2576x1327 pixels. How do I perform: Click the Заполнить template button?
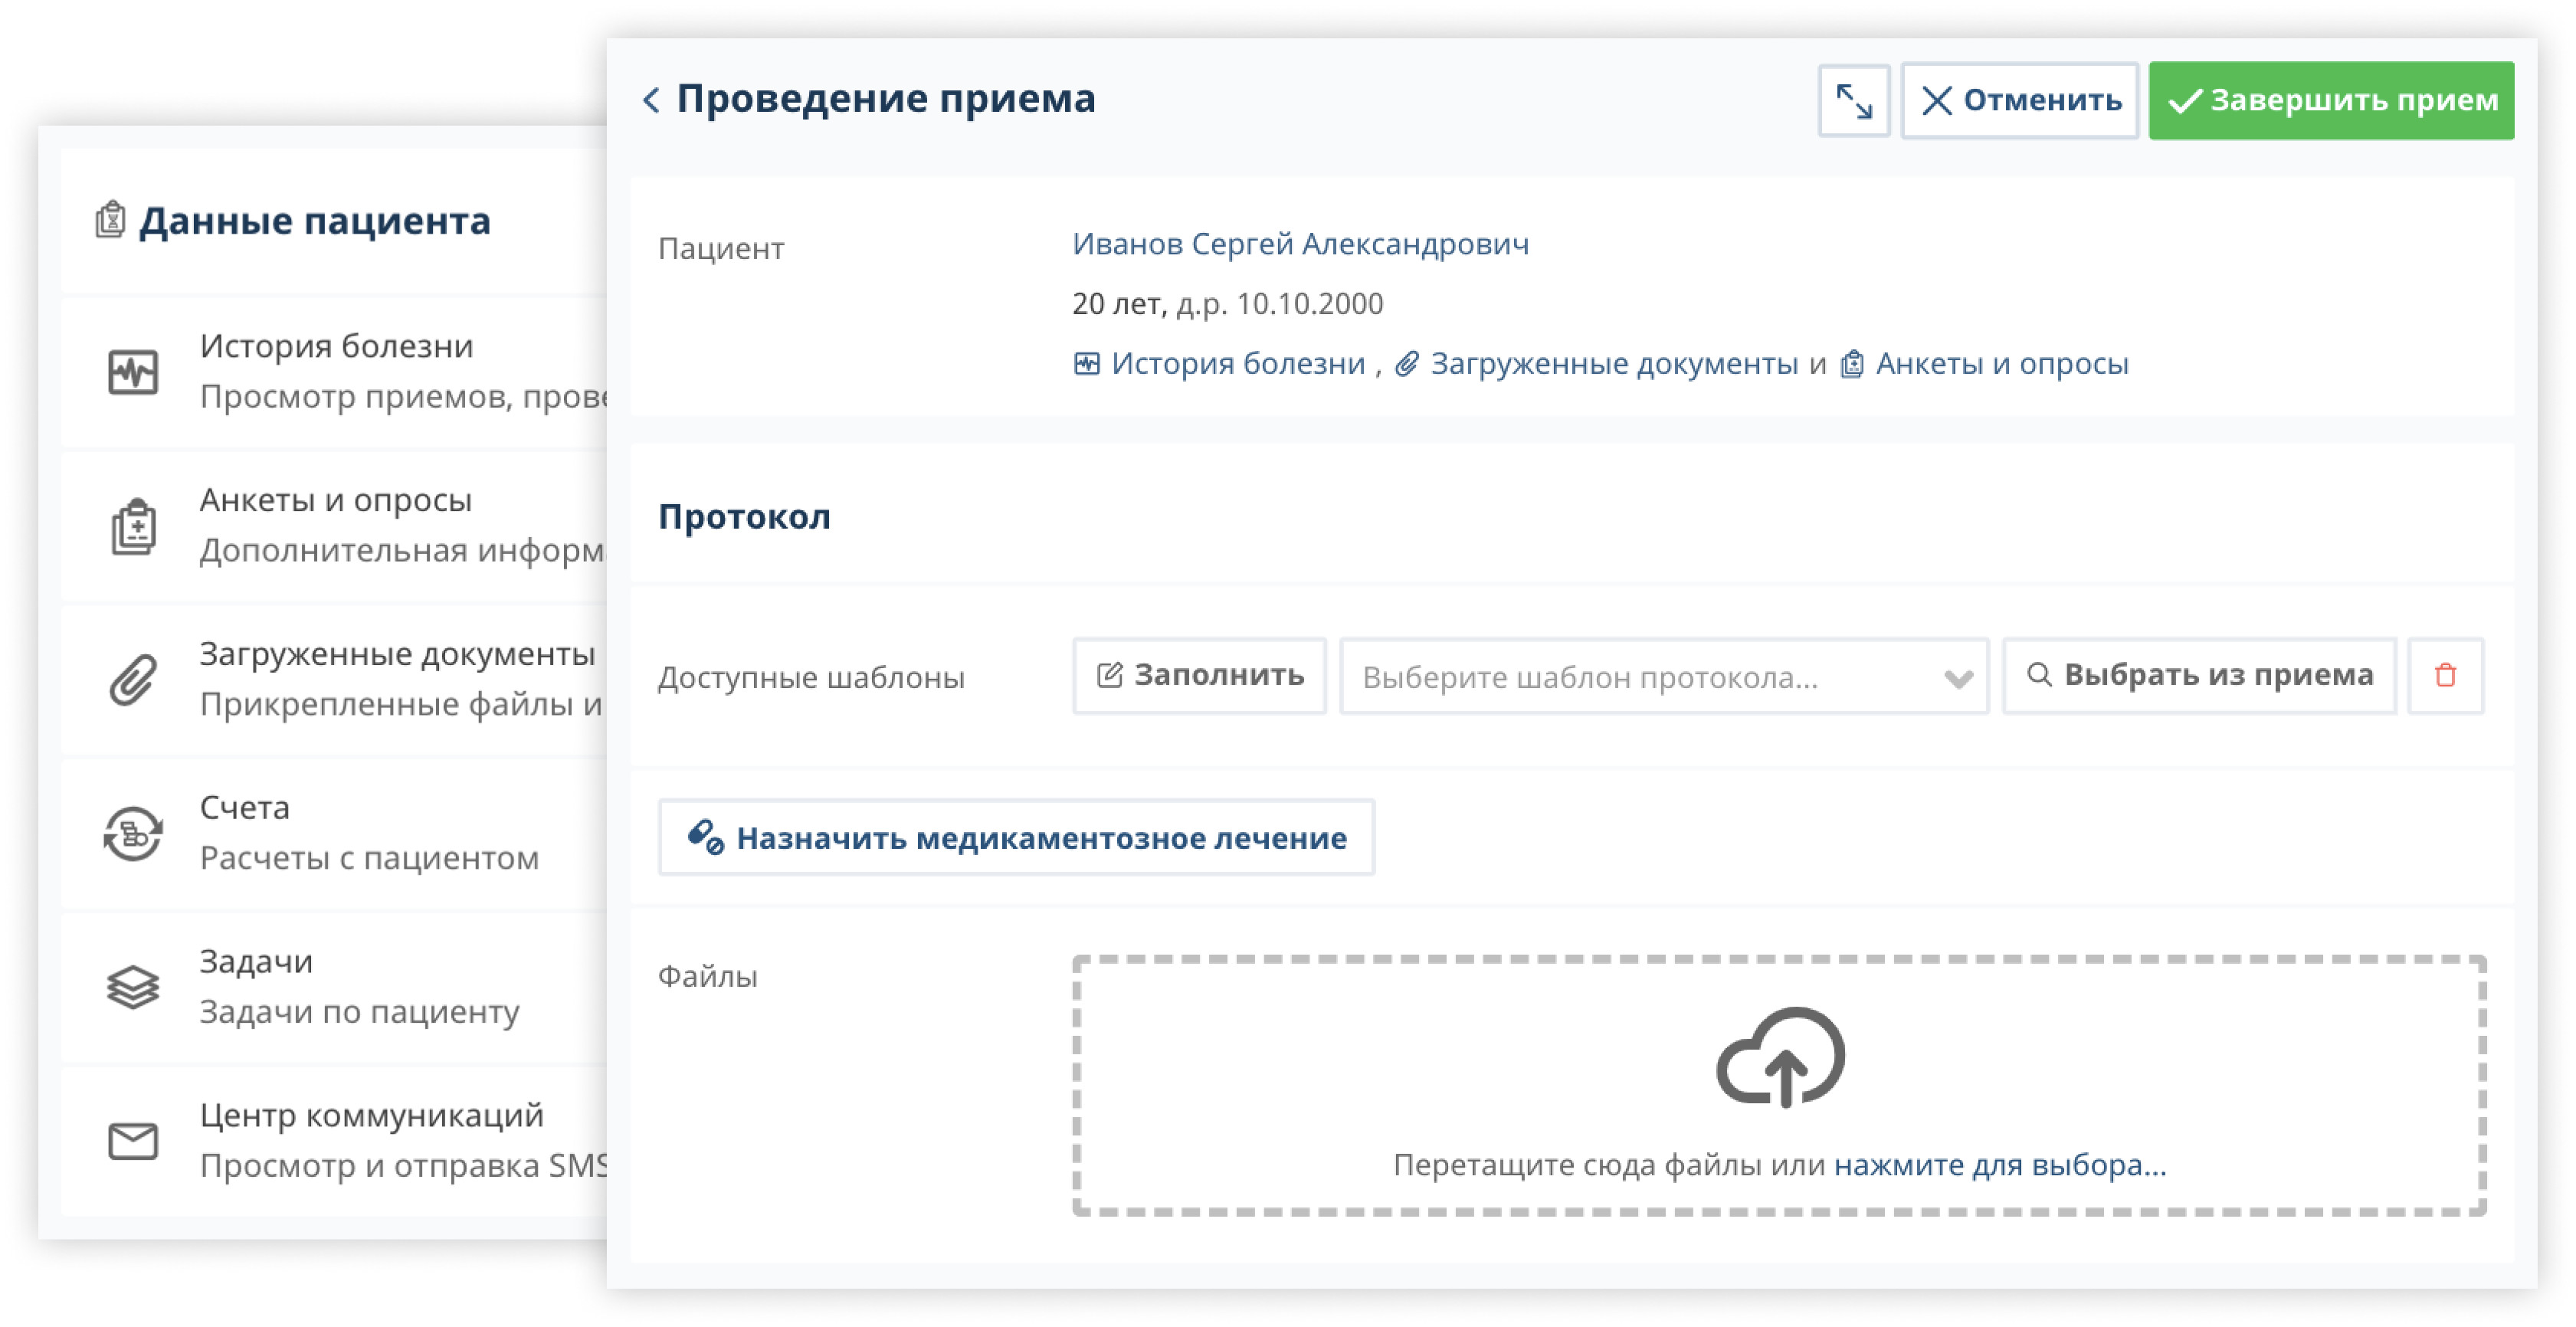[1199, 676]
